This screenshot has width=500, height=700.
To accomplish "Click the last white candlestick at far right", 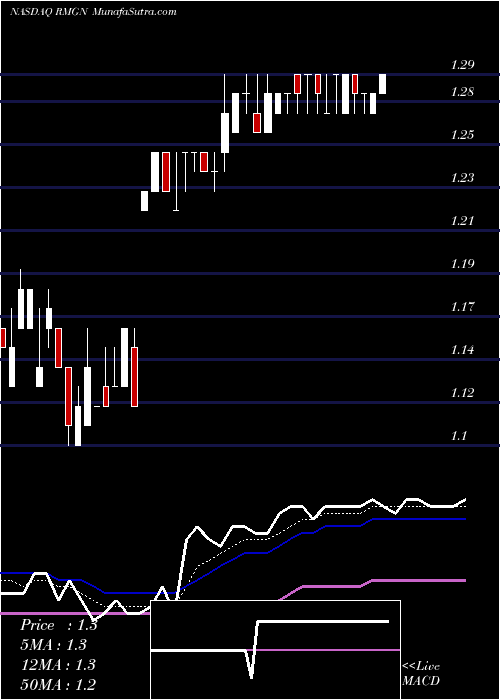I will point(382,84).
